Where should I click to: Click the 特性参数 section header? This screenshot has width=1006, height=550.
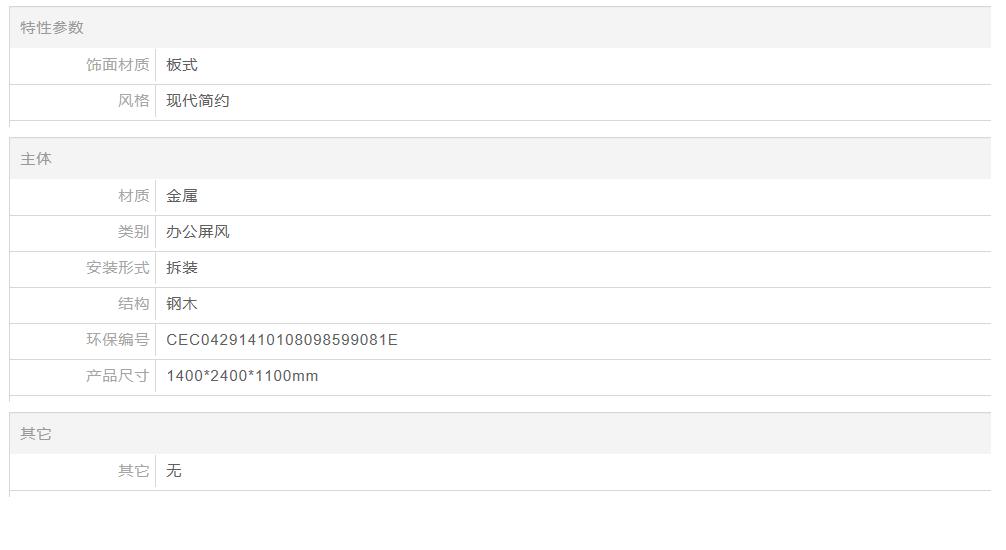[x=52, y=28]
